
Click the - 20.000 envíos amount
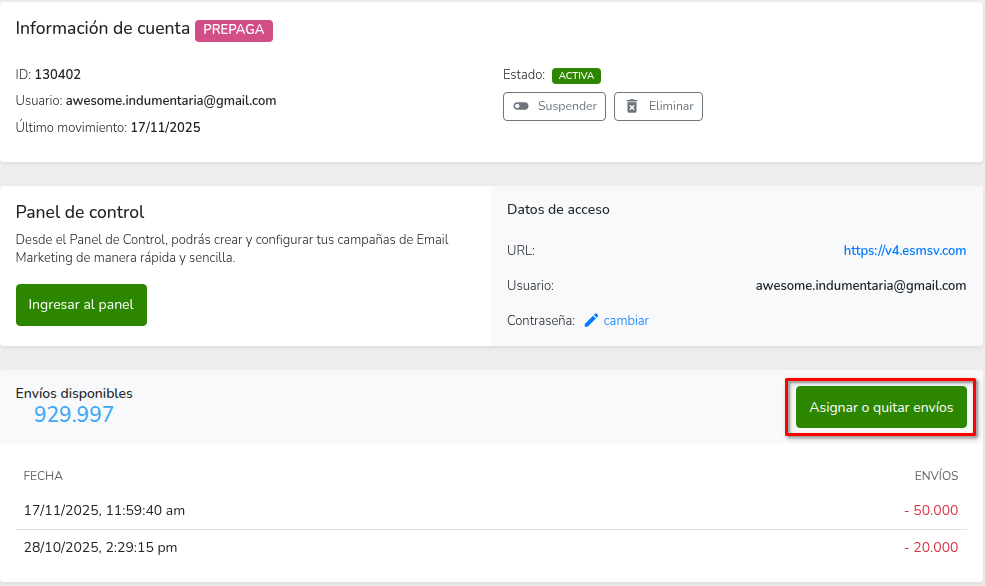click(x=930, y=547)
